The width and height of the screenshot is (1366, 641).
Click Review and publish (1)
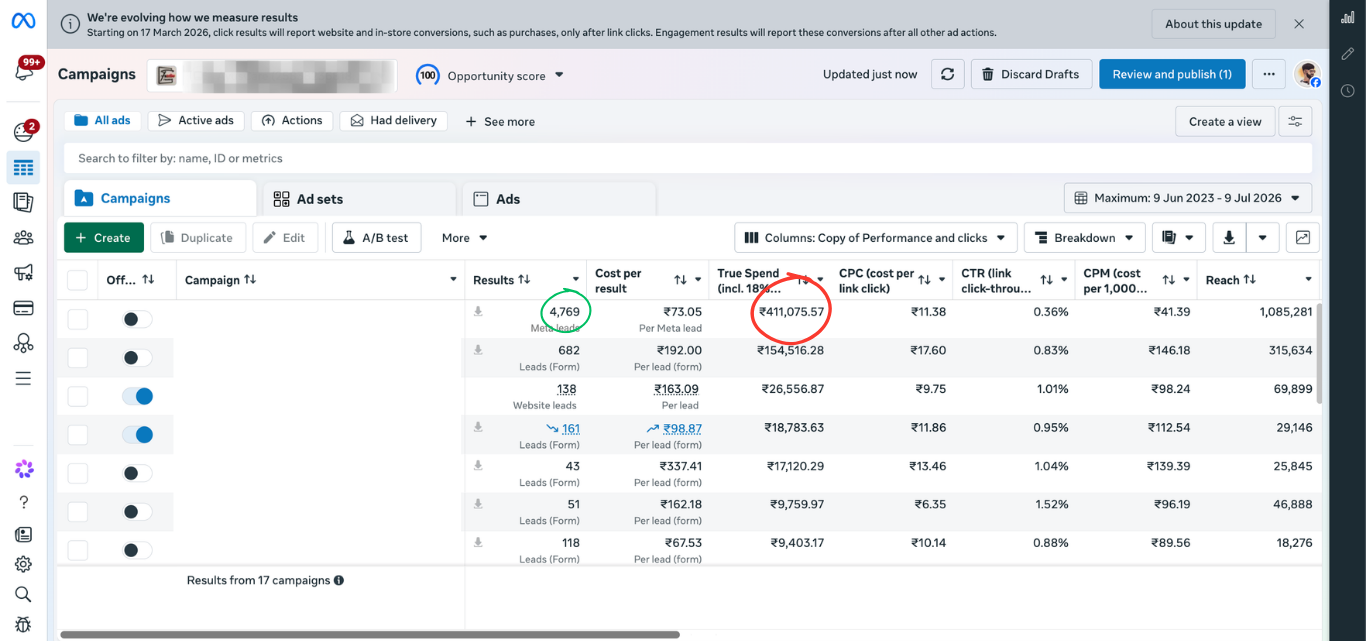pyautogui.click(x=1172, y=74)
